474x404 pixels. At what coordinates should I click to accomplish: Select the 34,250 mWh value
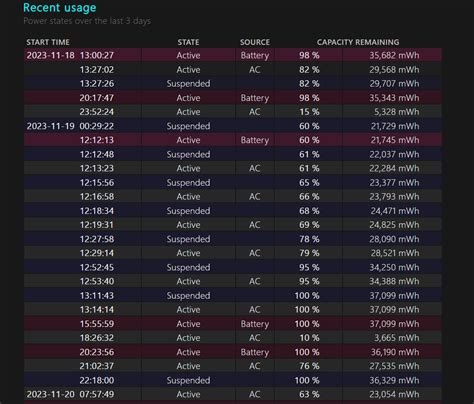pyautogui.click(x=394, y=267)
